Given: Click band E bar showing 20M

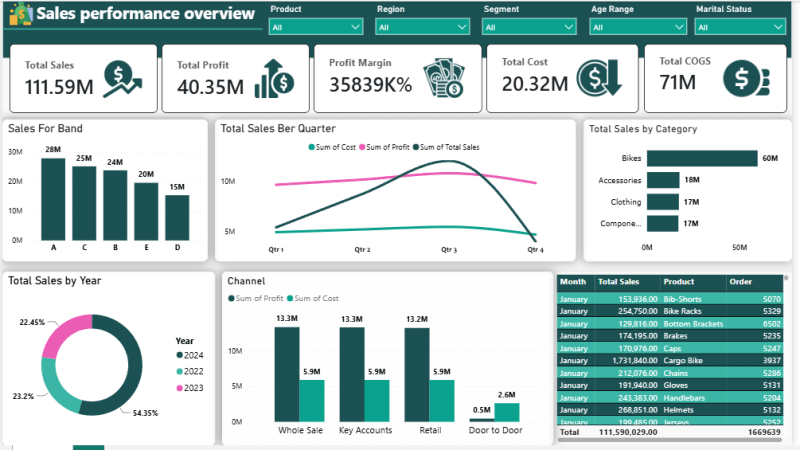Looking at the screenshot, I should pyautogui.click(x=146, y=211).
